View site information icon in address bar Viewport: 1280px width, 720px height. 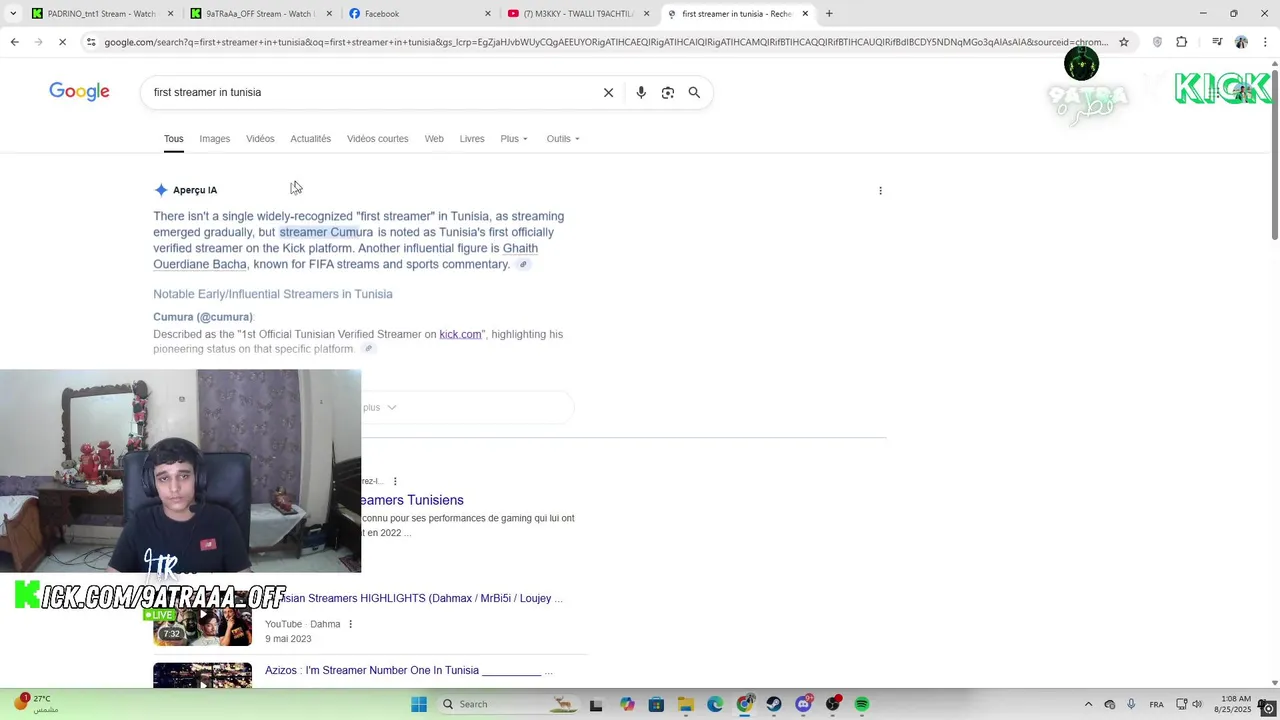(91, 42)
